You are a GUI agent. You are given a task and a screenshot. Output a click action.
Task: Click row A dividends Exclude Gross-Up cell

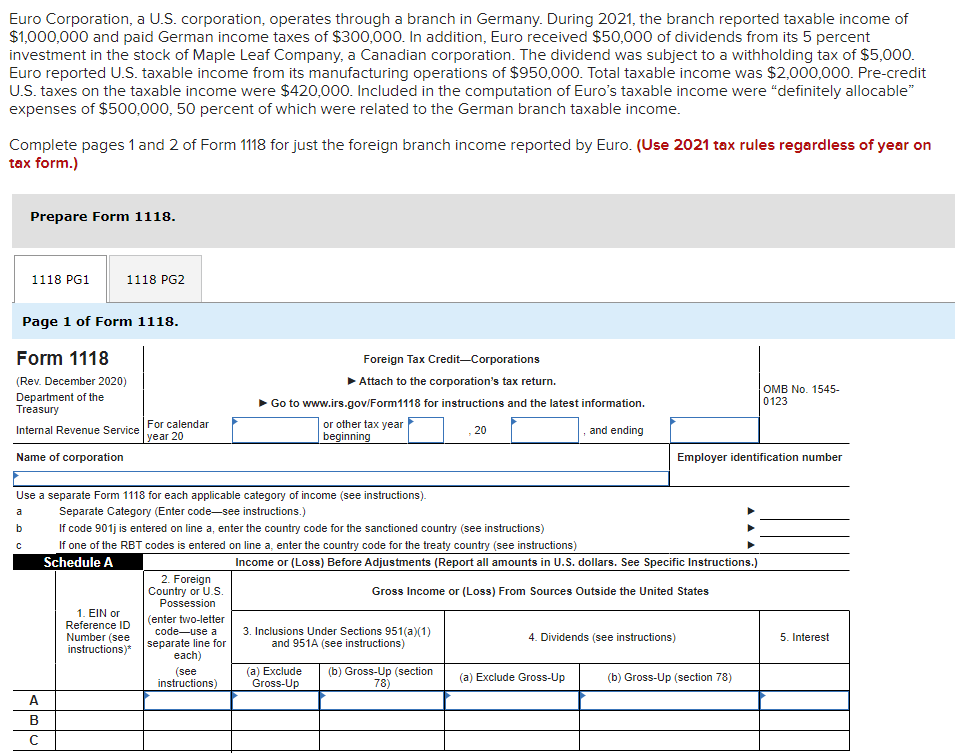pyautogui.click(x=510, y=700)
